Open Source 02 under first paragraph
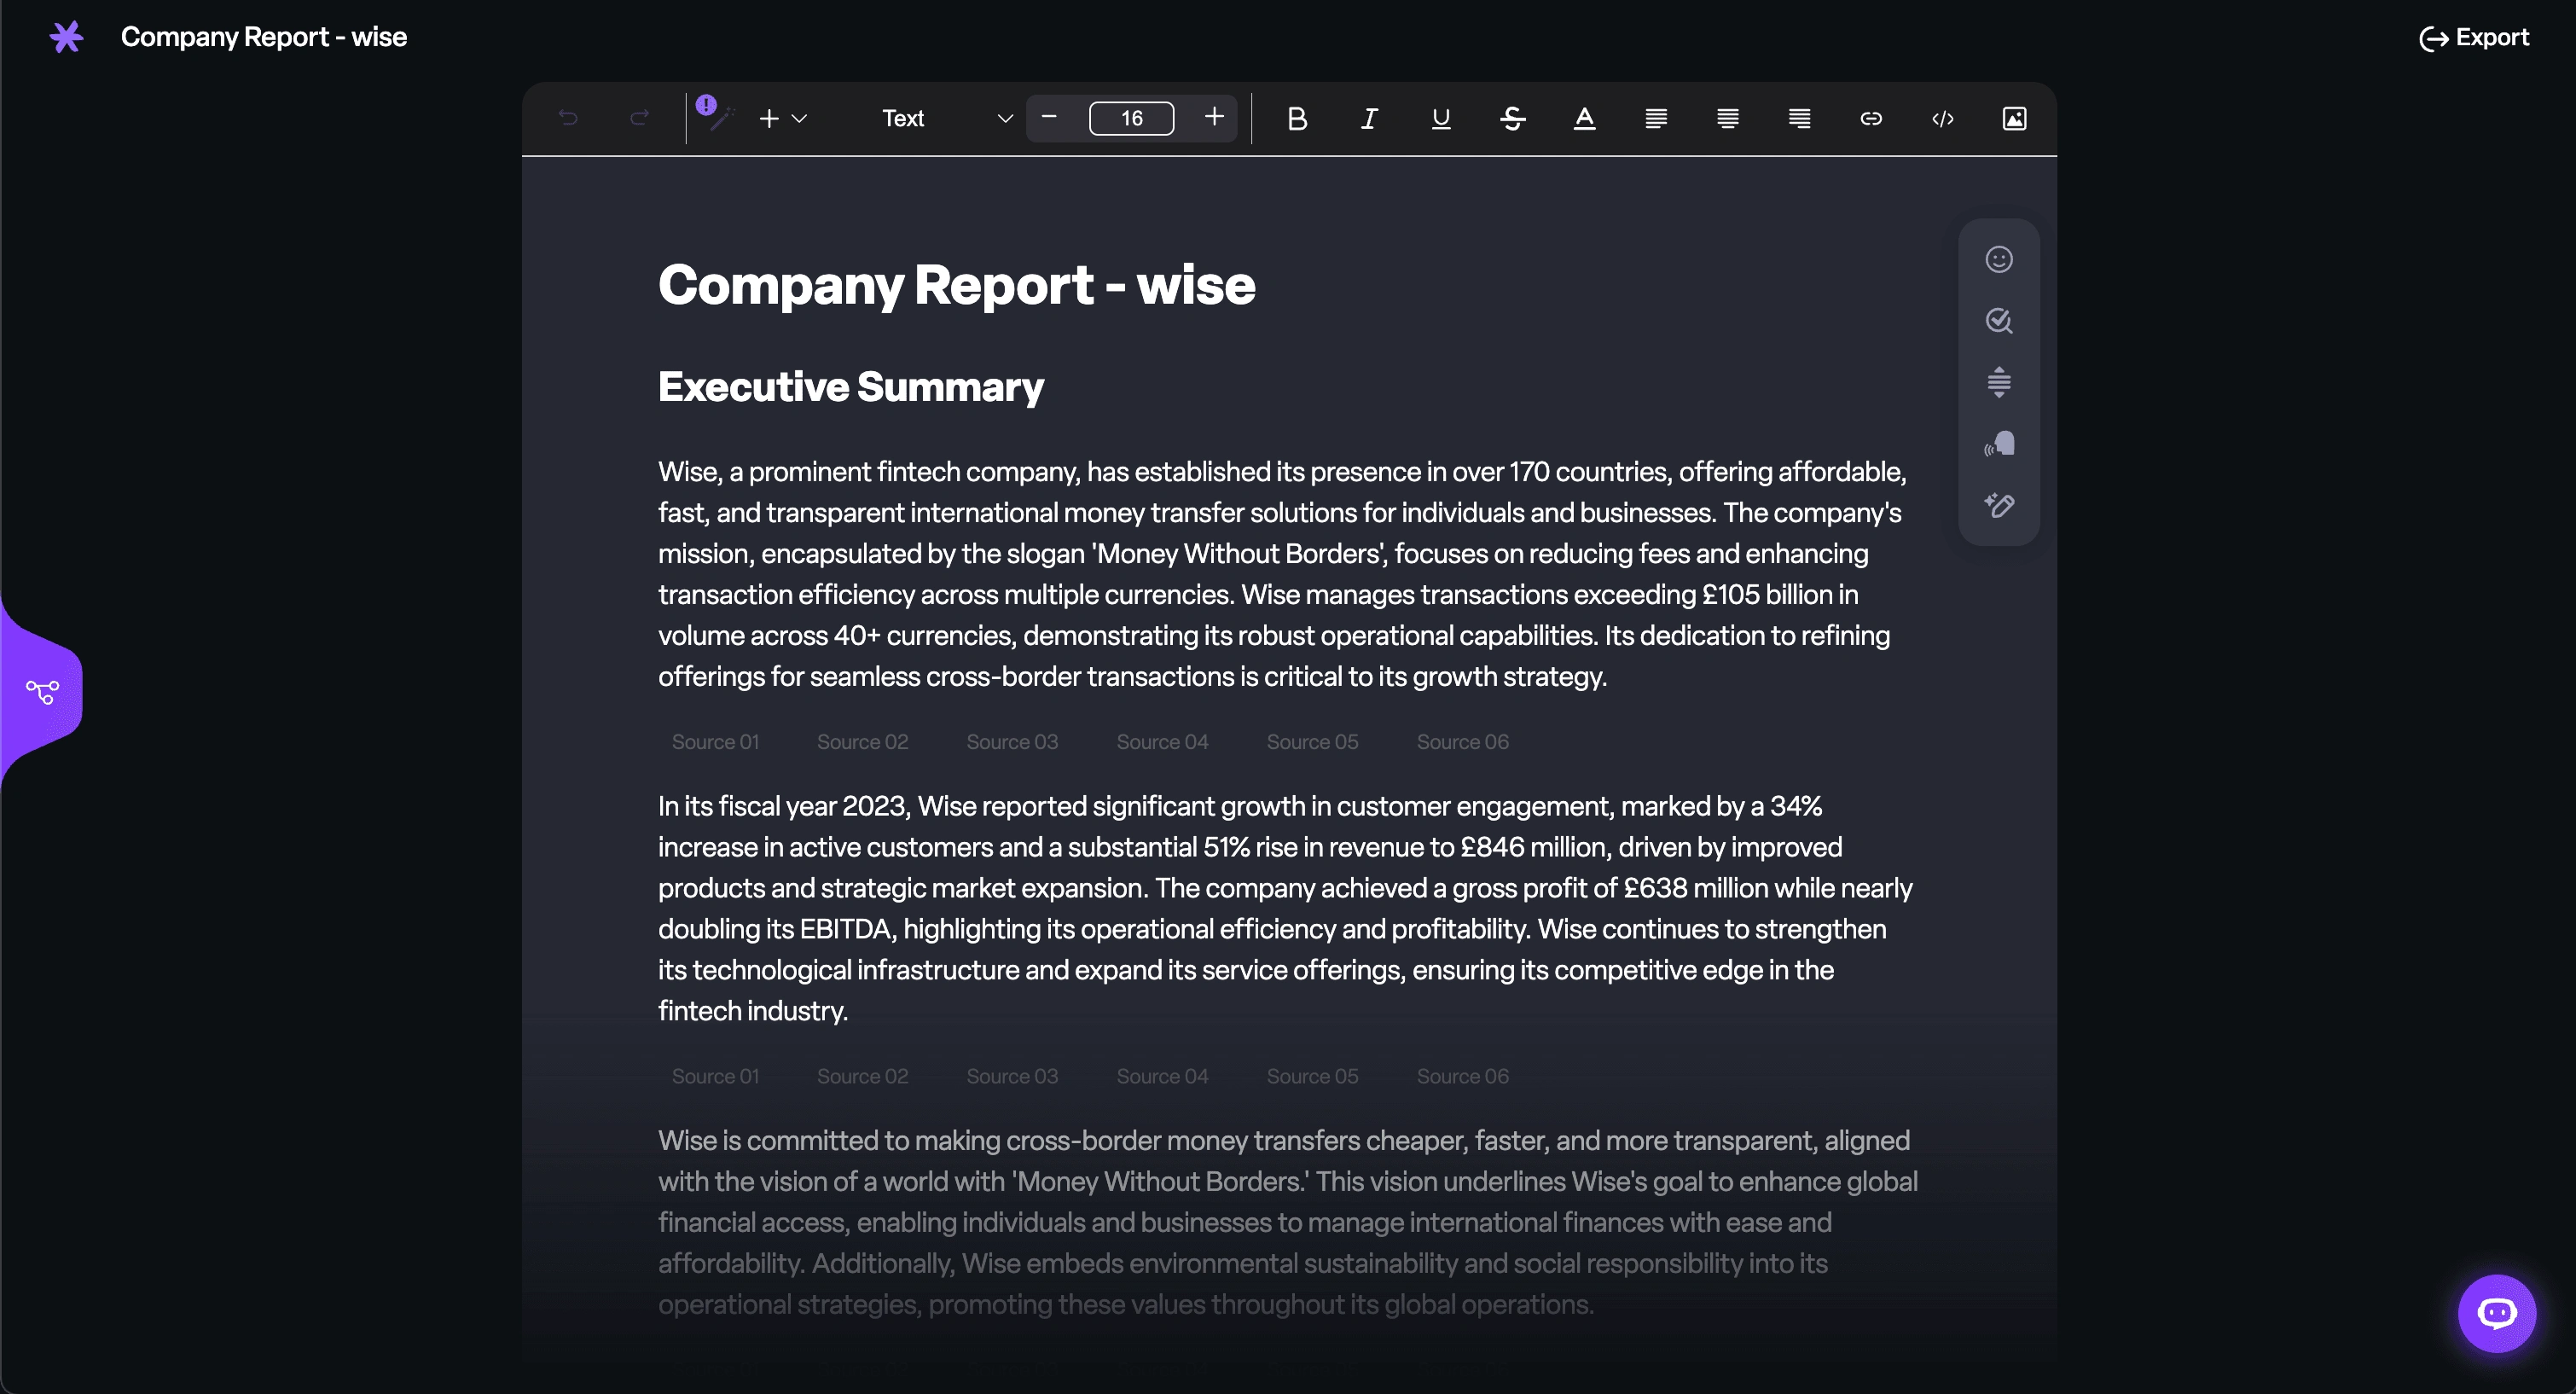 (x=863, y=742)
